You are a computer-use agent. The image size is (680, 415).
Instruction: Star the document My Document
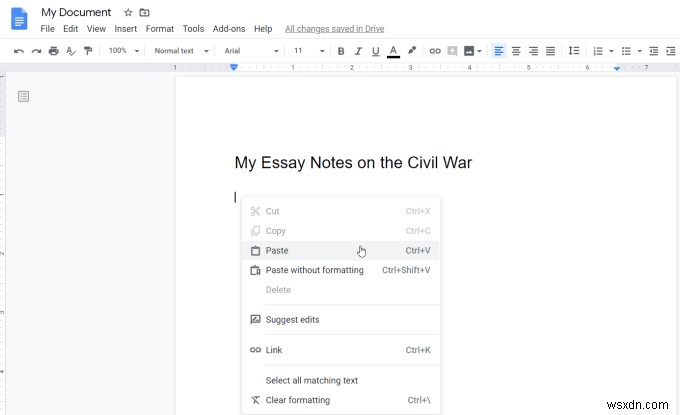[127, 12]
